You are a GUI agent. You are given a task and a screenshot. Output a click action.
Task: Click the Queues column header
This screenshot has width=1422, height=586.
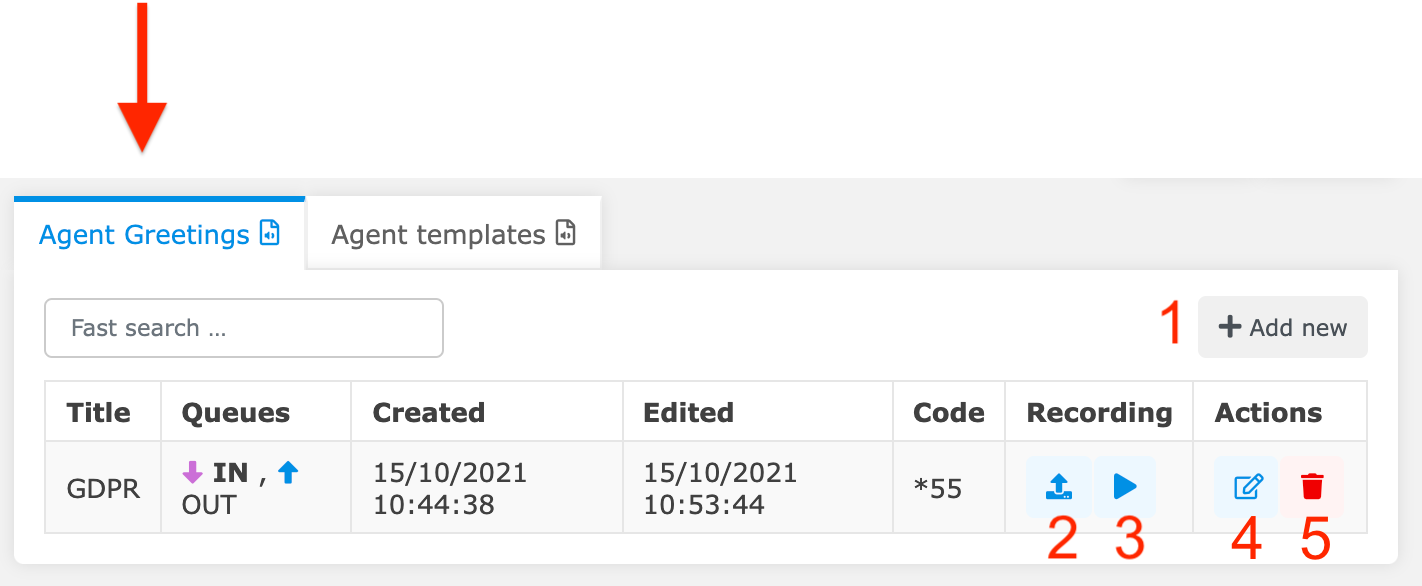[236, 412]
